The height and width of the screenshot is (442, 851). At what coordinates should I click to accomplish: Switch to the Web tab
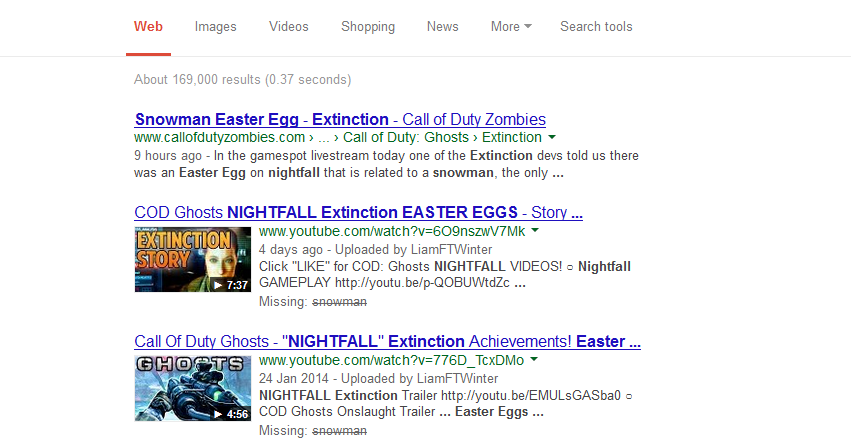pyautogui.click(x=148, y=27)
